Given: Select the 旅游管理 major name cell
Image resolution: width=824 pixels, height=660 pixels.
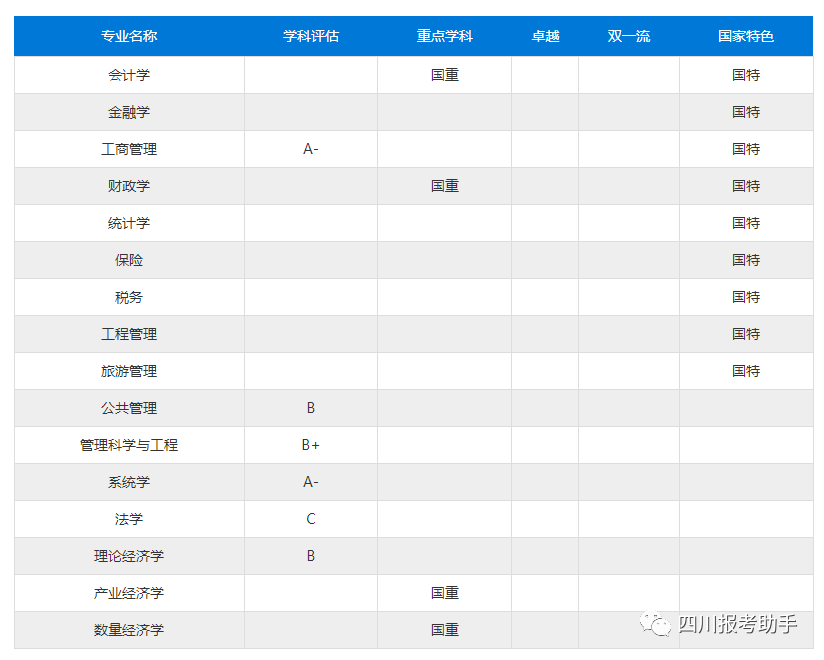Looking at the screenshot, I should click(x=129, y=372).
